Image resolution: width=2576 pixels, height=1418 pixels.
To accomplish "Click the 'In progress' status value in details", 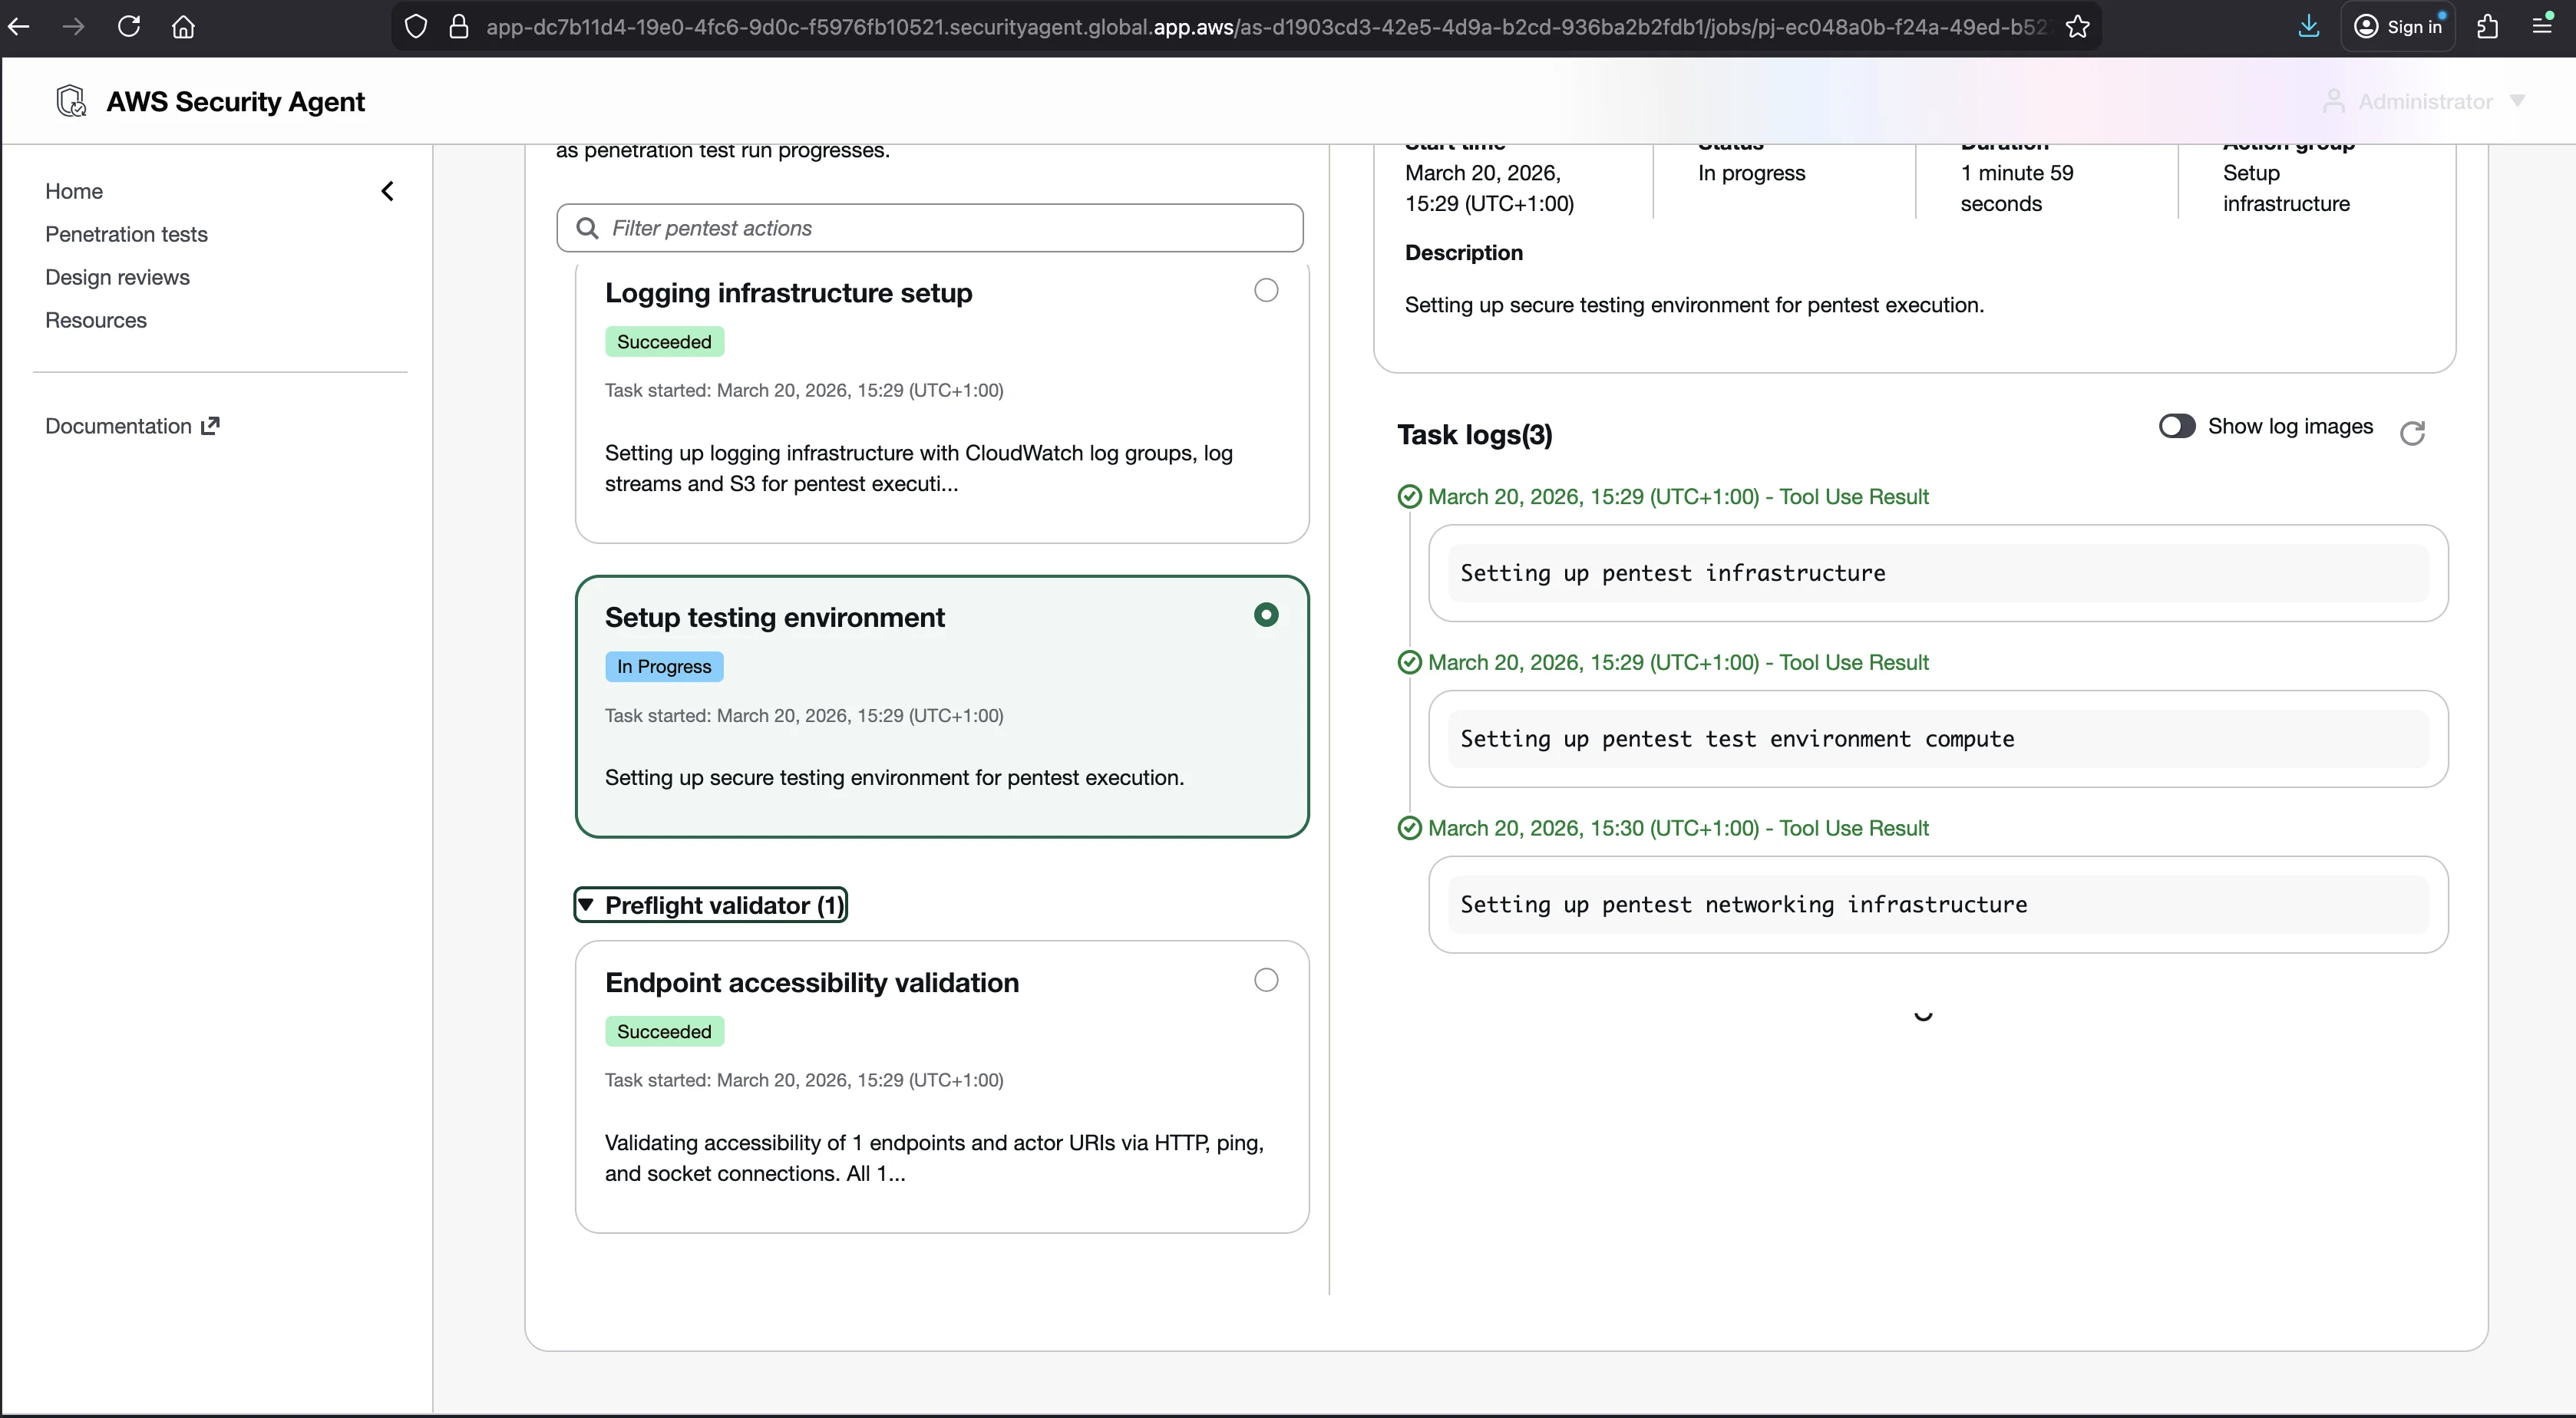I will 1751,173.
